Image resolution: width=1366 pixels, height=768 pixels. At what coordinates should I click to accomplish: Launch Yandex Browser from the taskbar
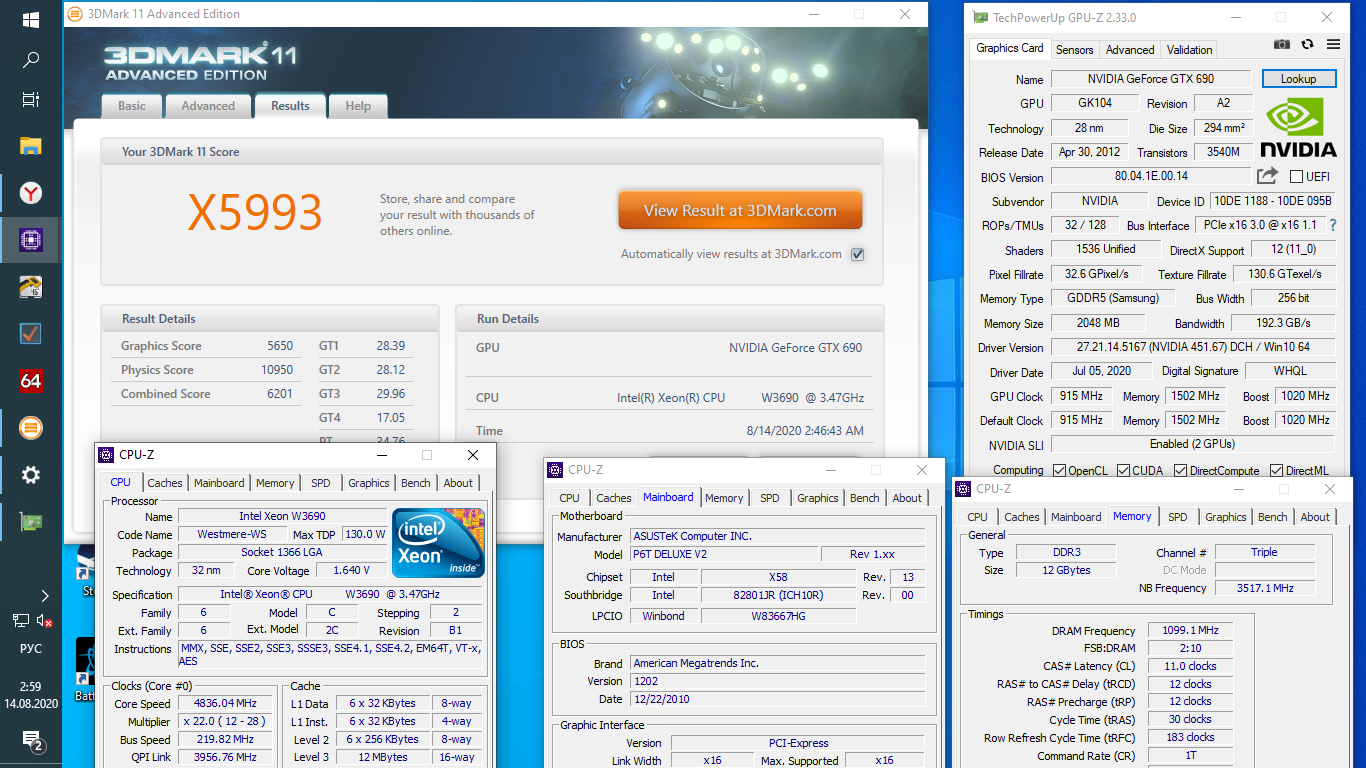tap(30, 192)
